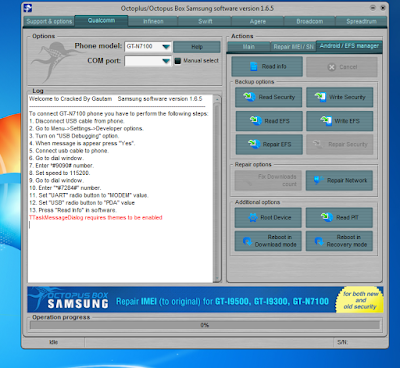
Task: Open the Spreadtrum tab
Action: point(361,21)
